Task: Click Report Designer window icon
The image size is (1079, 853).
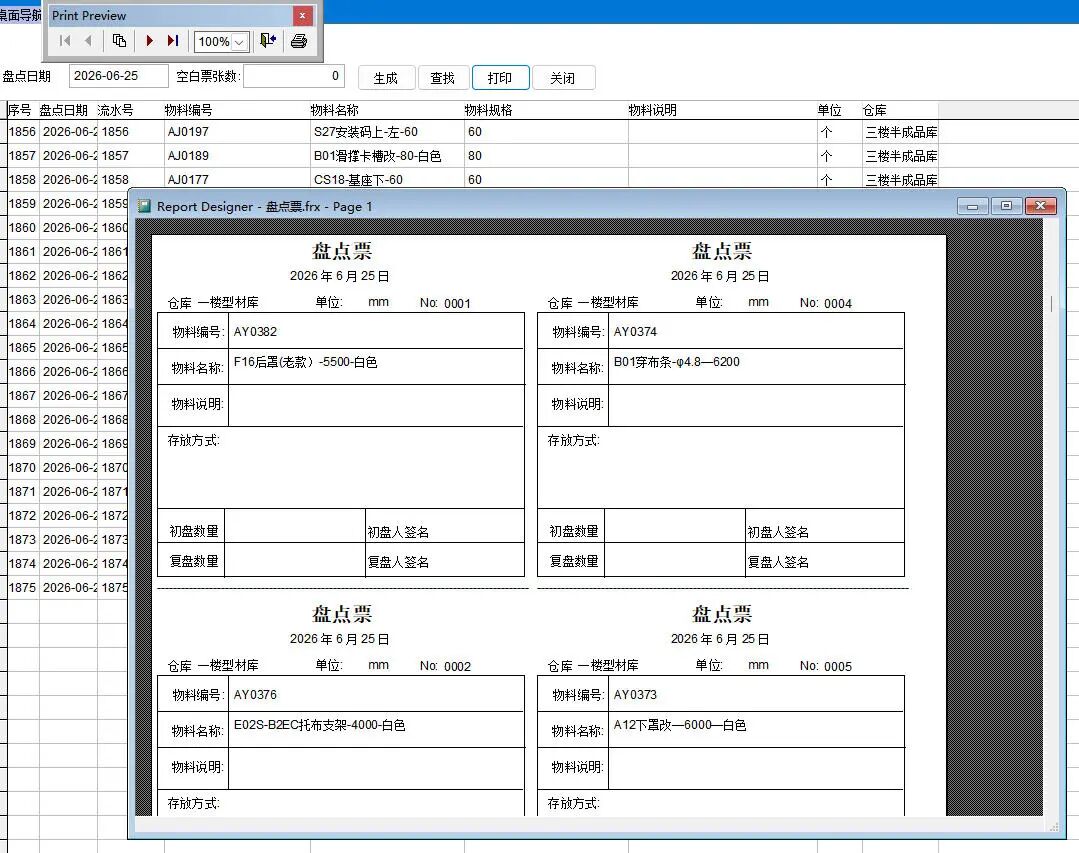Action: [x=144, y=206]
